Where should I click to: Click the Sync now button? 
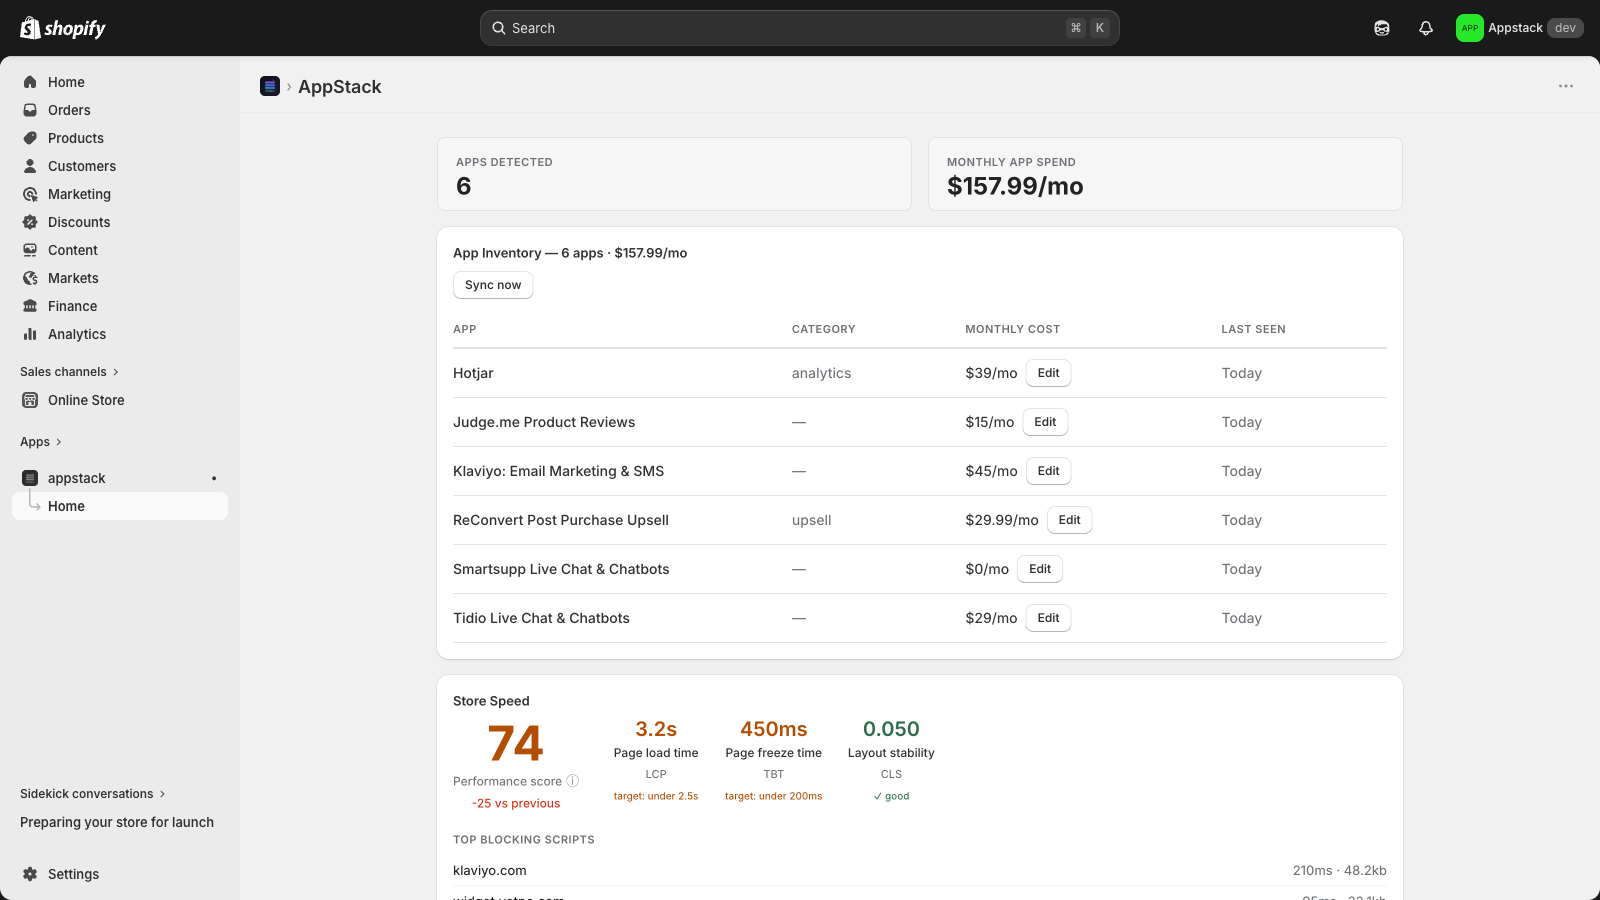coord(493,285)
